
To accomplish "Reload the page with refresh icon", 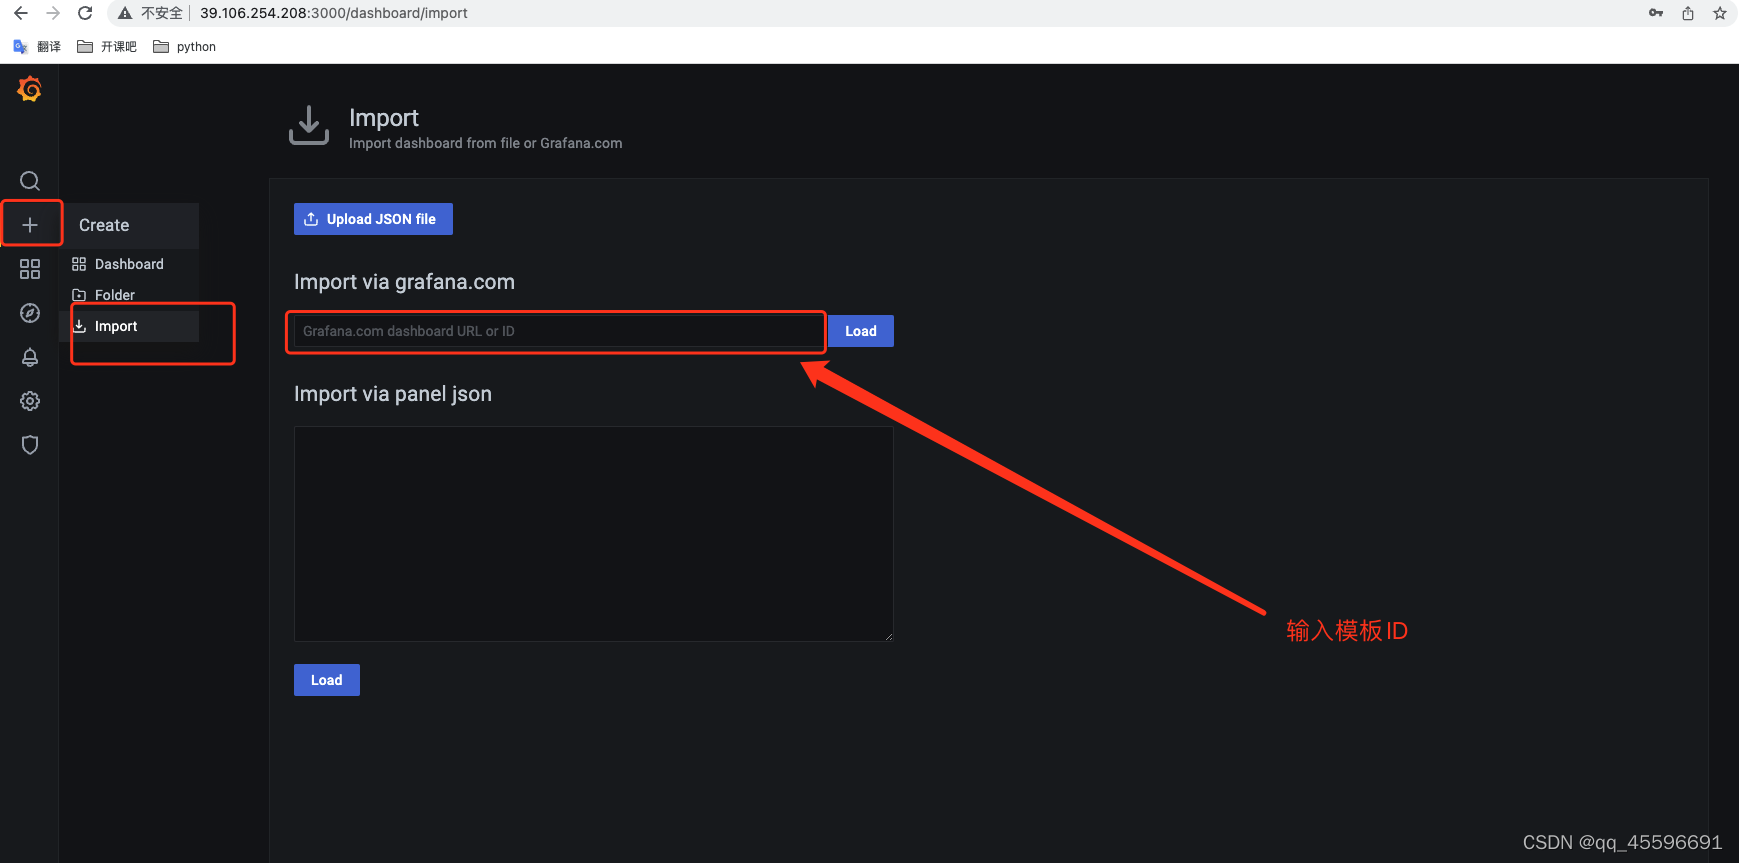I will point(85,13).
